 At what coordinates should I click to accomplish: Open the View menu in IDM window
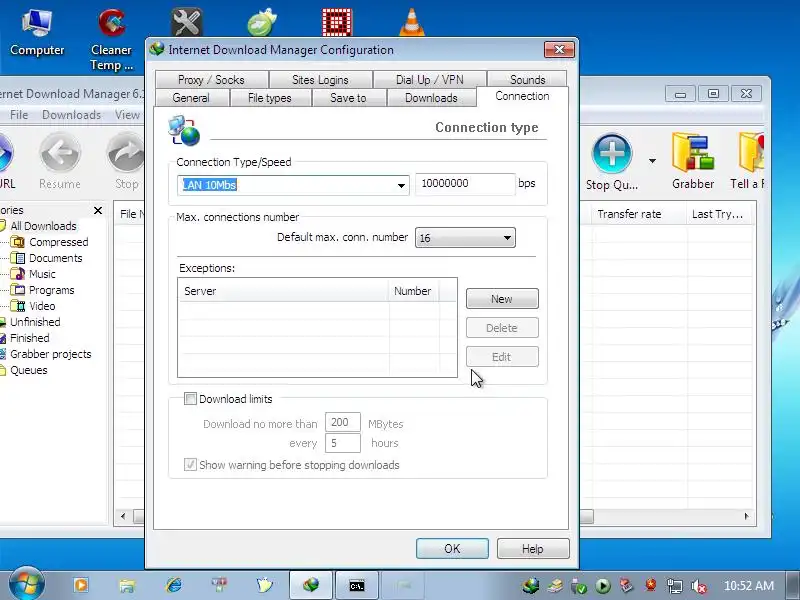(127, 115)
